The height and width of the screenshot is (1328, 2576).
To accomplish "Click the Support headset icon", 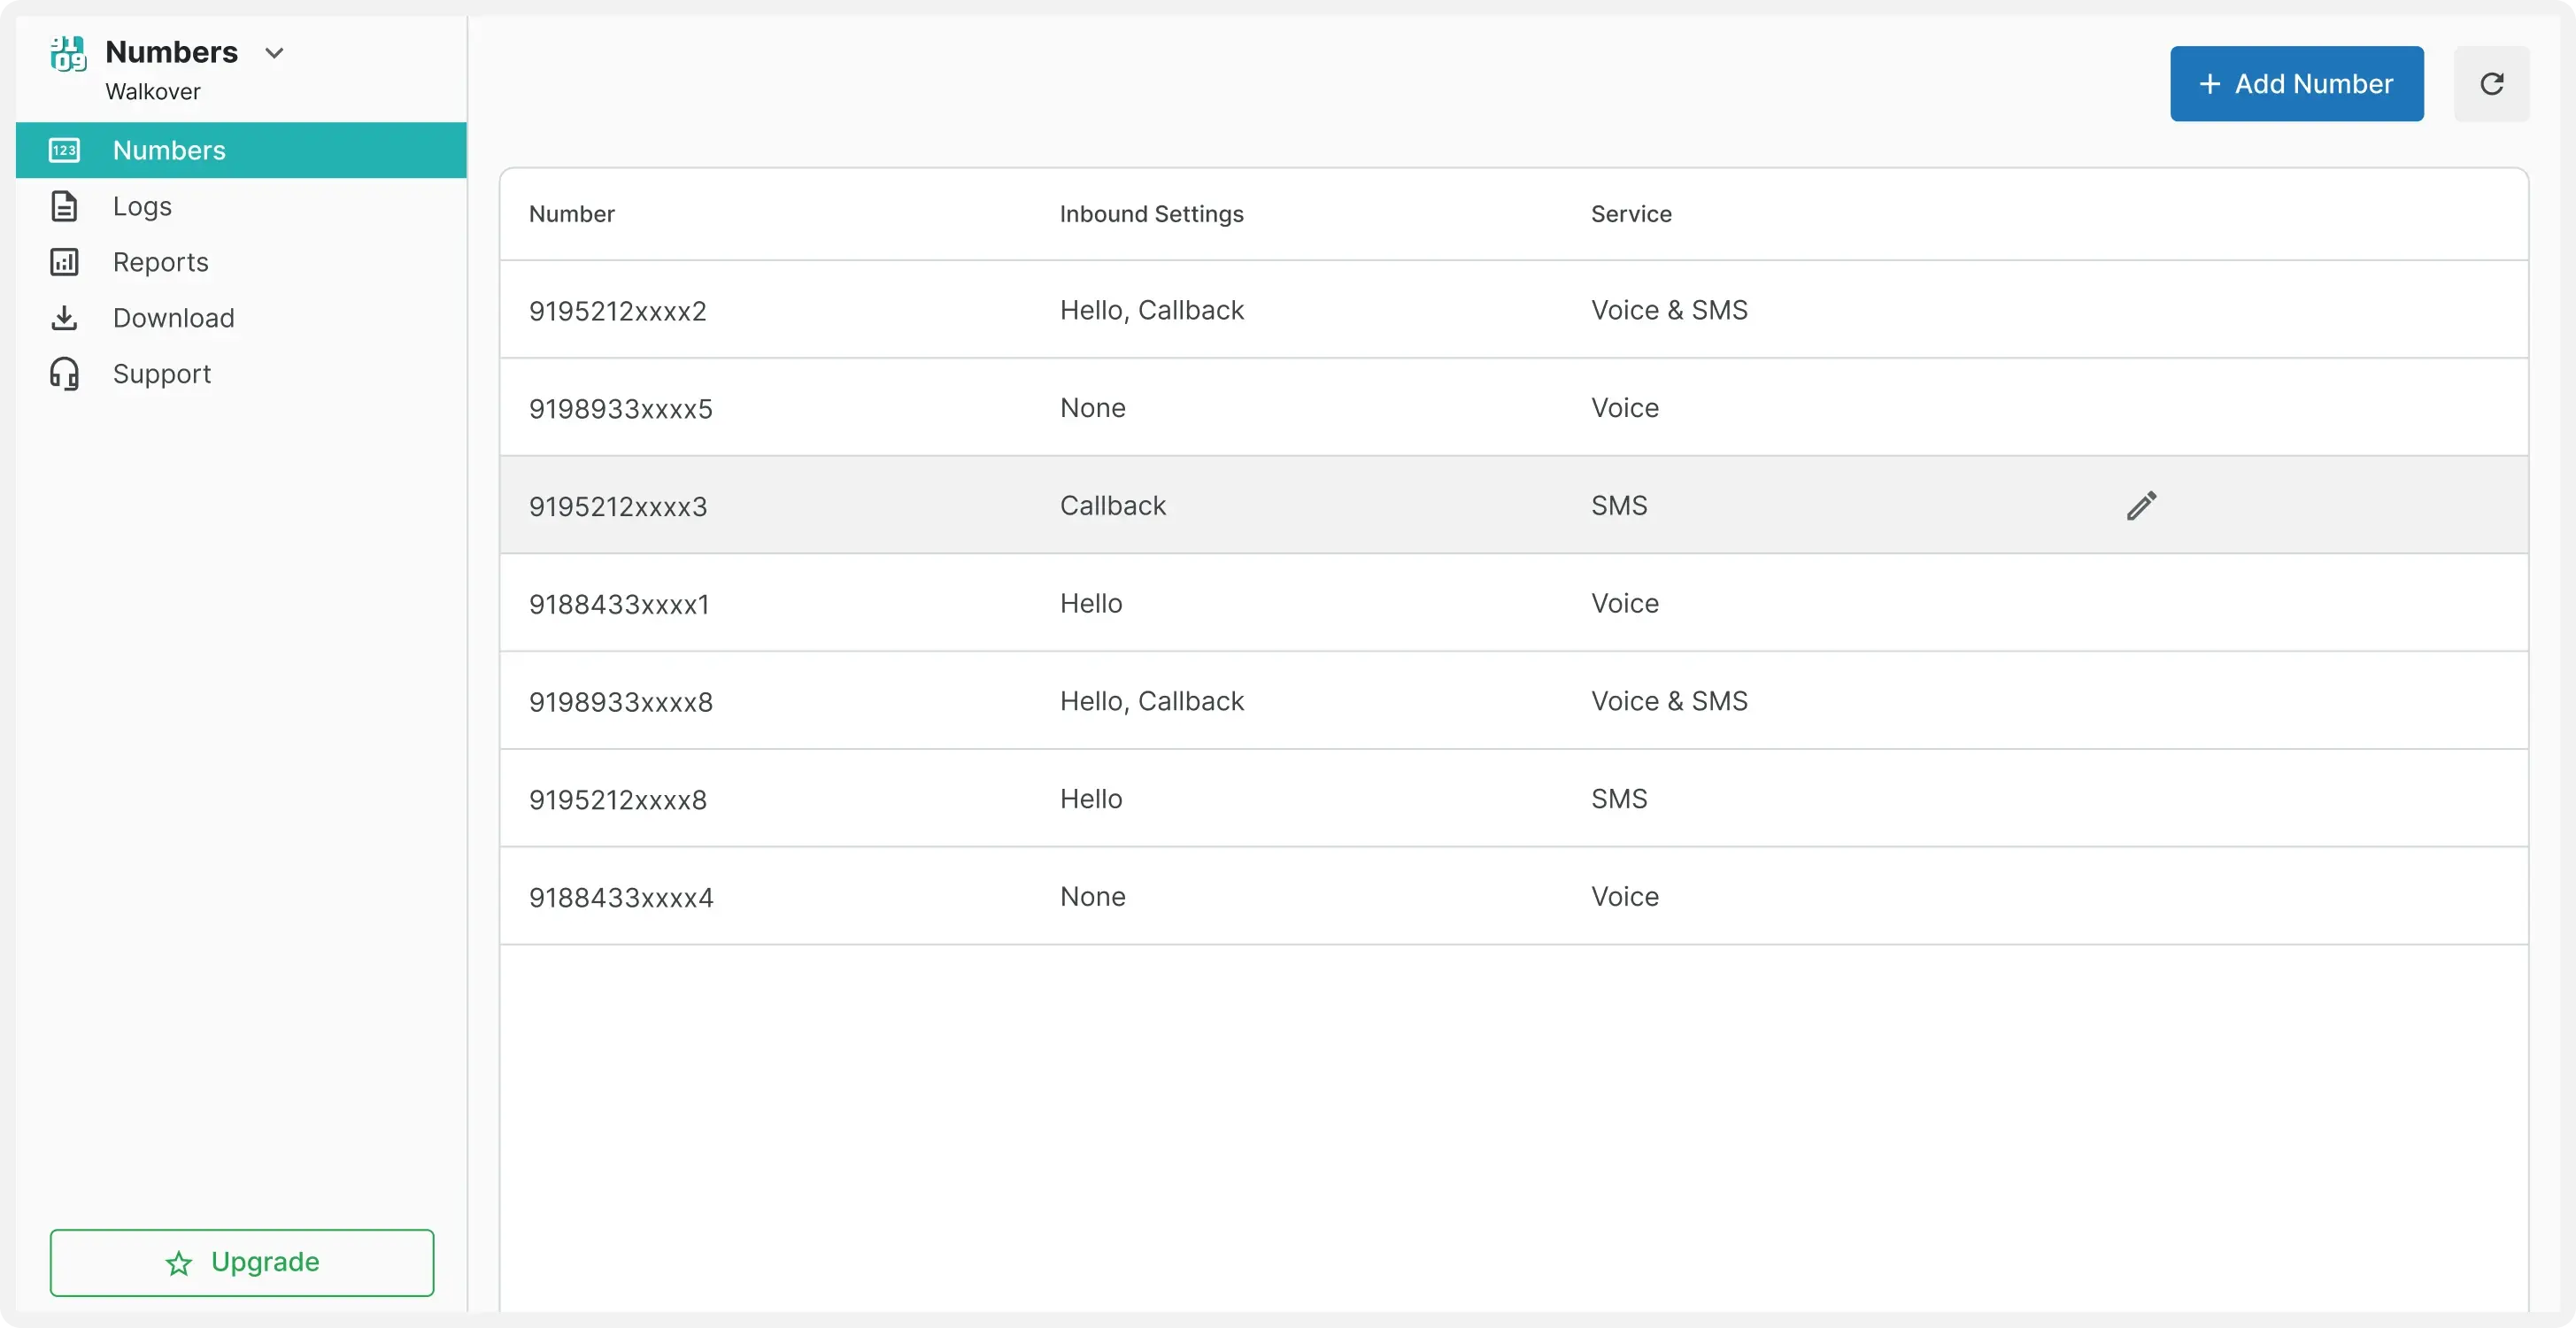I will tap(64, 374).
